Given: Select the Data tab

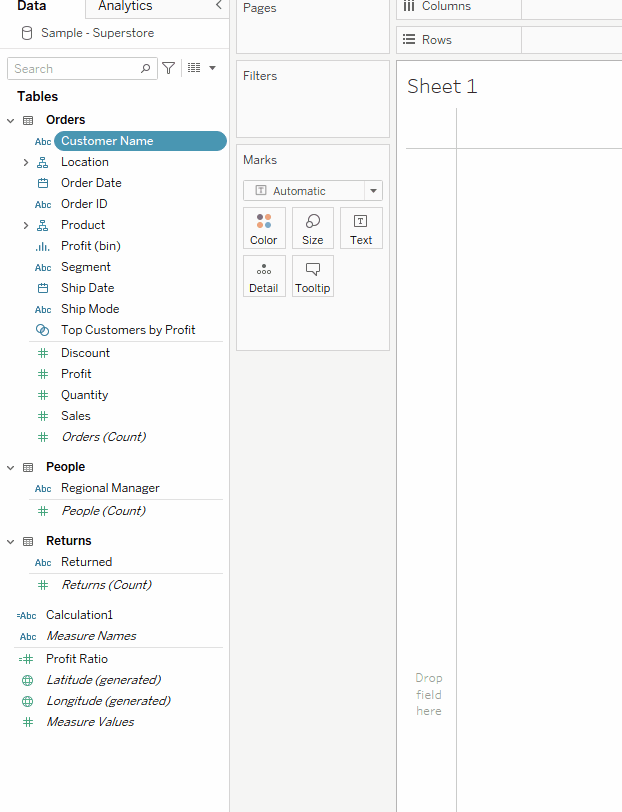Looking at the screenshot, I should click(x=32, y=7).
